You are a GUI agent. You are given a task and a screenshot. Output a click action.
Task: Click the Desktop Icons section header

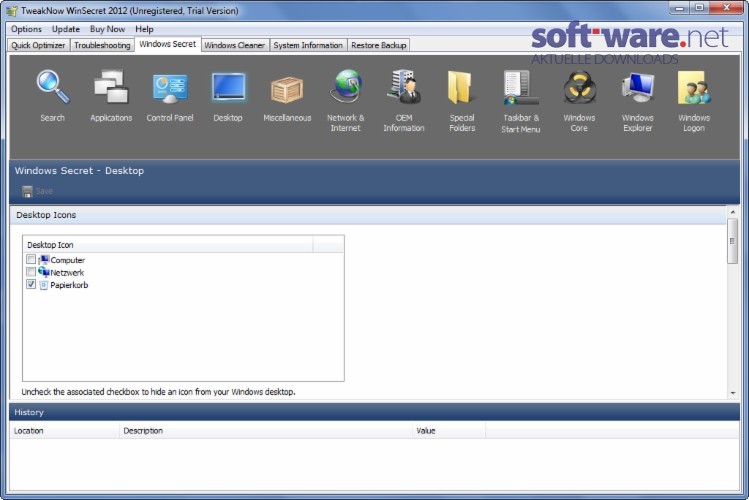(368, 215)
